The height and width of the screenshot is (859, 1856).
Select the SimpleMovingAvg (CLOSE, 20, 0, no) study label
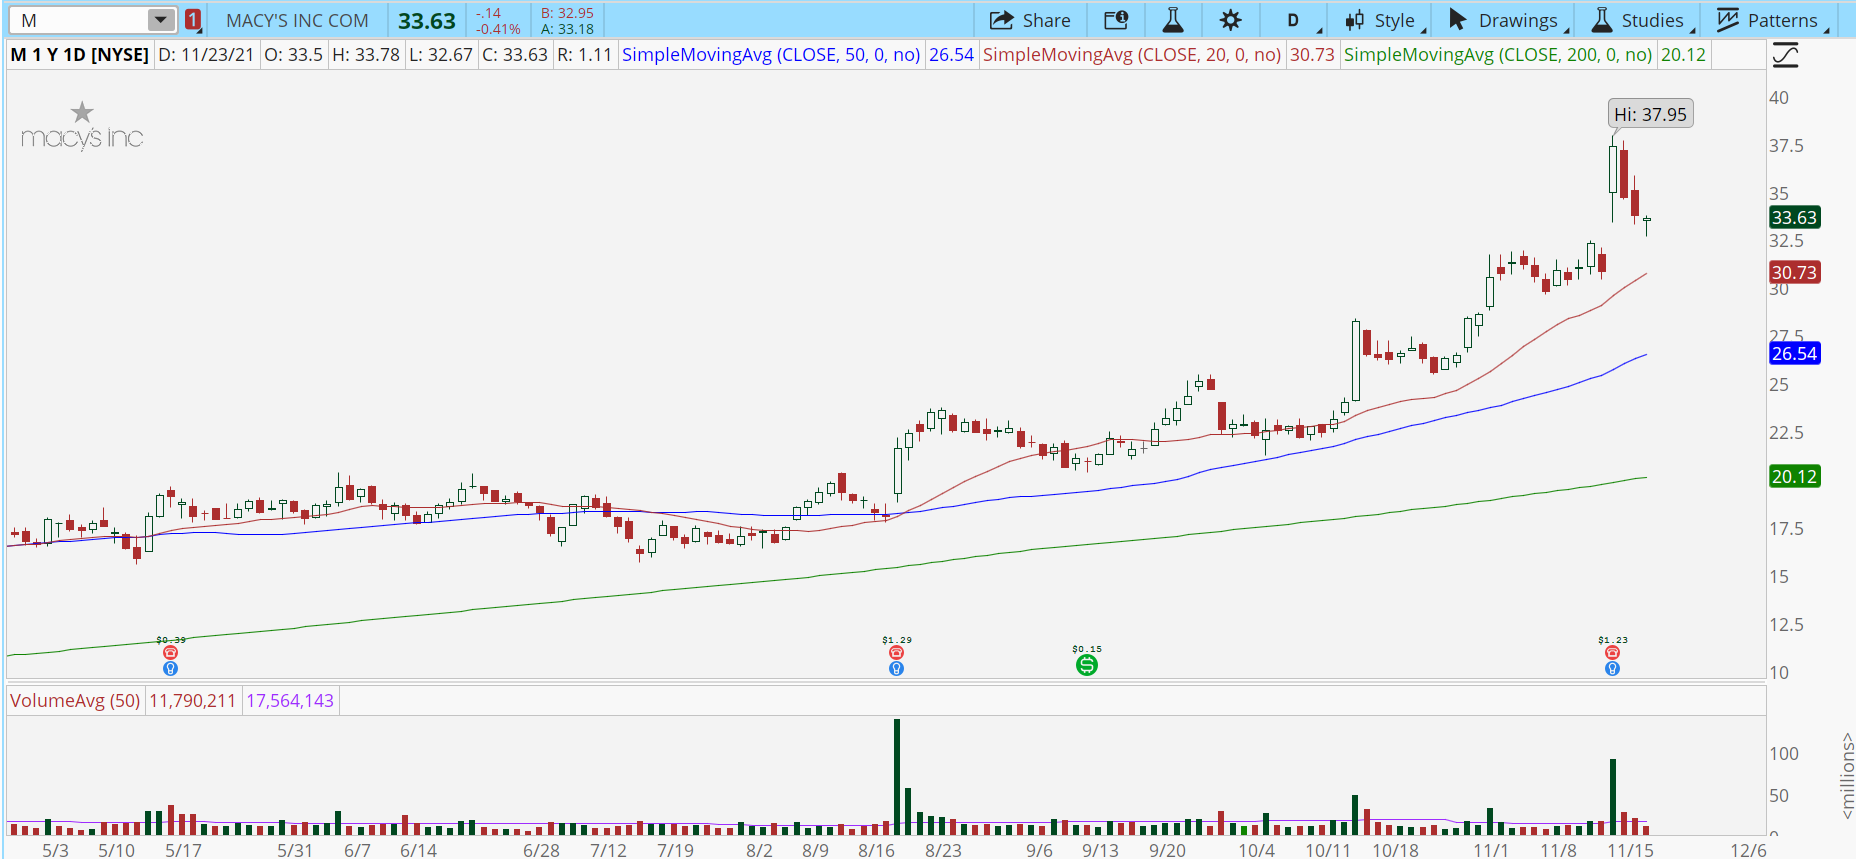[1132, 55]
